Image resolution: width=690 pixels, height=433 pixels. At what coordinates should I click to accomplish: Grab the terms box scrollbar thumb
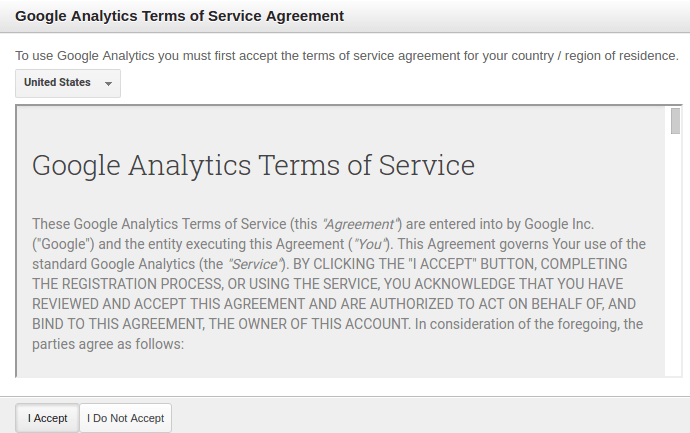[675, 121]
